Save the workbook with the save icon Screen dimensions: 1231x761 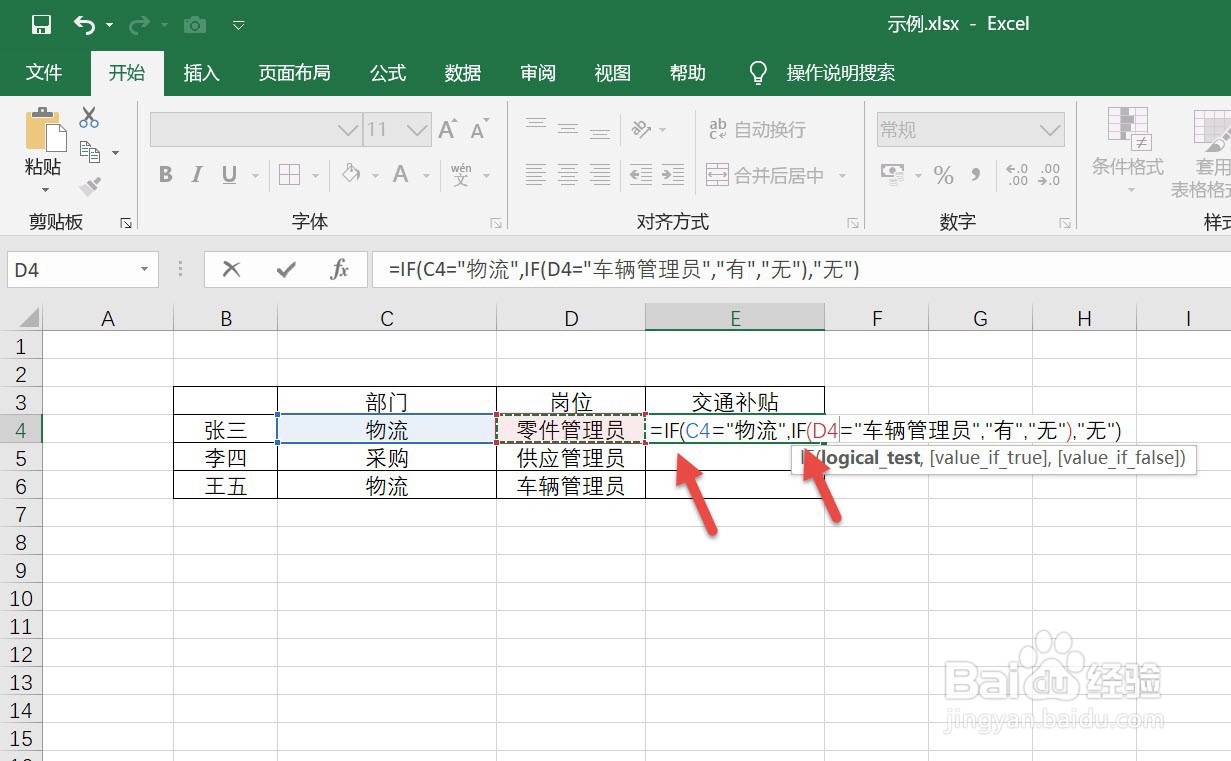coord(40,22)
